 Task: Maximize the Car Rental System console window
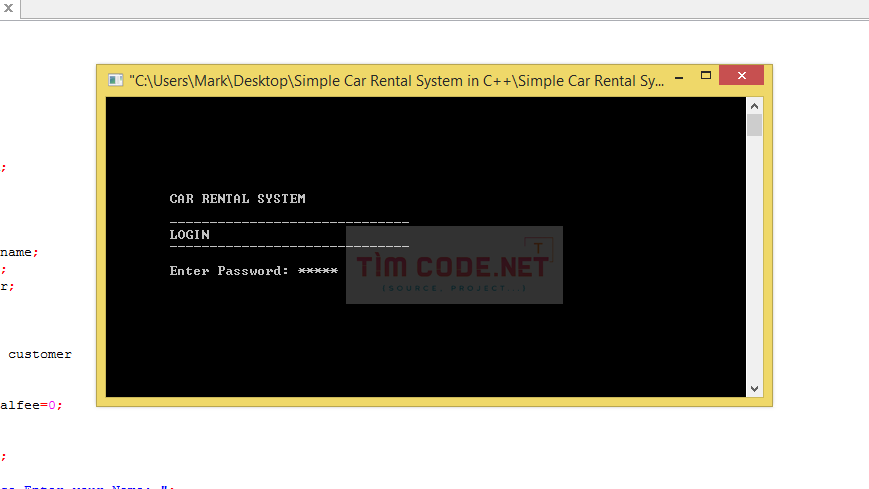706,75
